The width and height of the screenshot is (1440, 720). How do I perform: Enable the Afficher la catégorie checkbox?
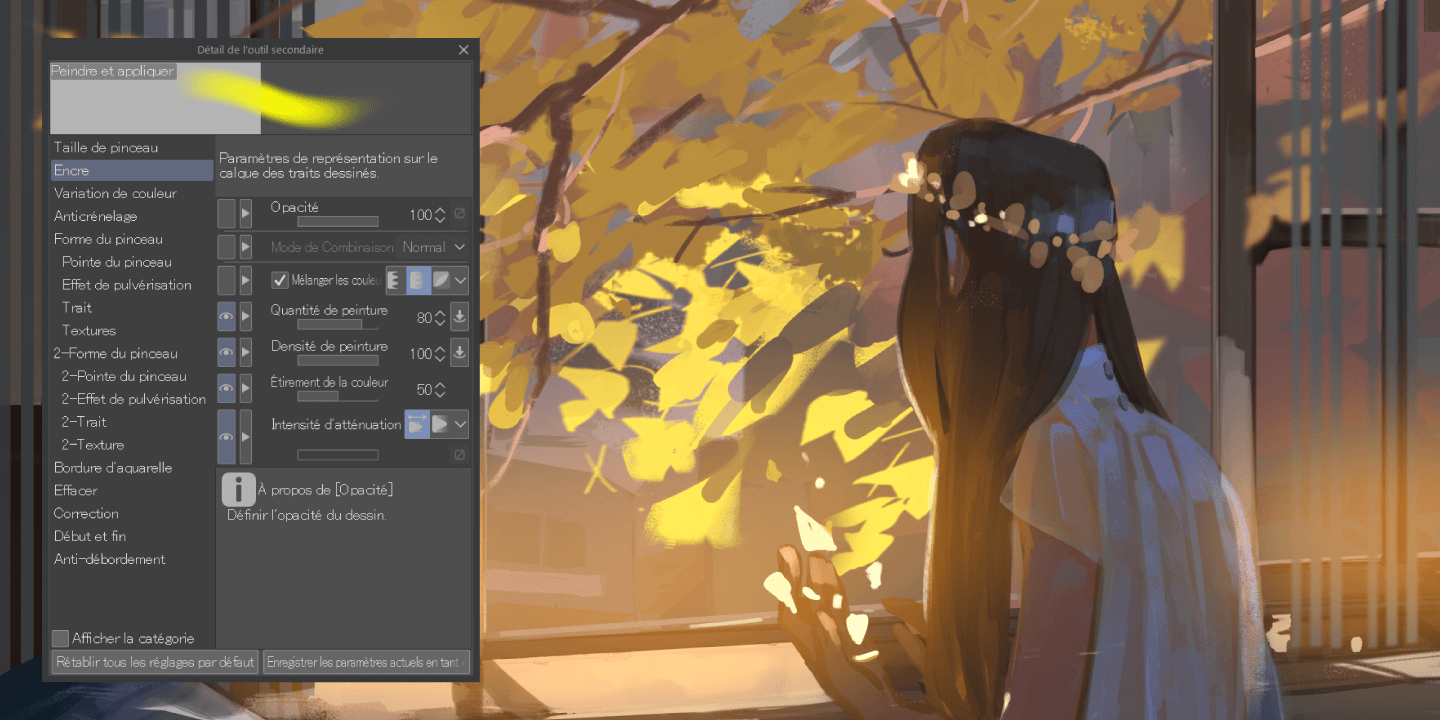pos(61,638)
